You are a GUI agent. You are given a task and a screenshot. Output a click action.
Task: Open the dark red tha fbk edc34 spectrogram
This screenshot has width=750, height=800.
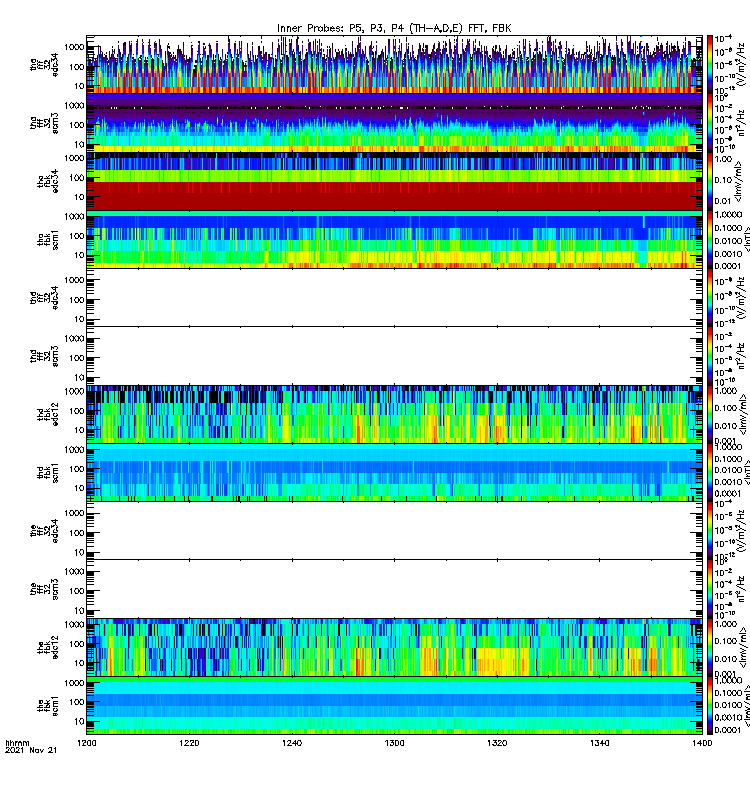click(x=394, y=181)
